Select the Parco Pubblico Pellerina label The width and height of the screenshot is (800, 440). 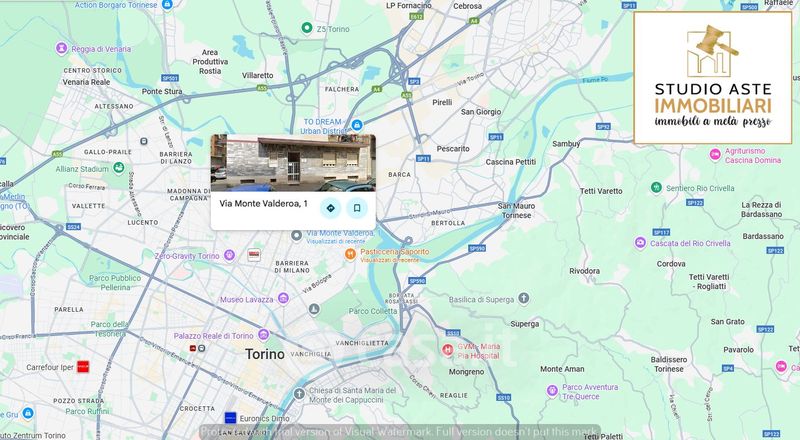[115, 283]
